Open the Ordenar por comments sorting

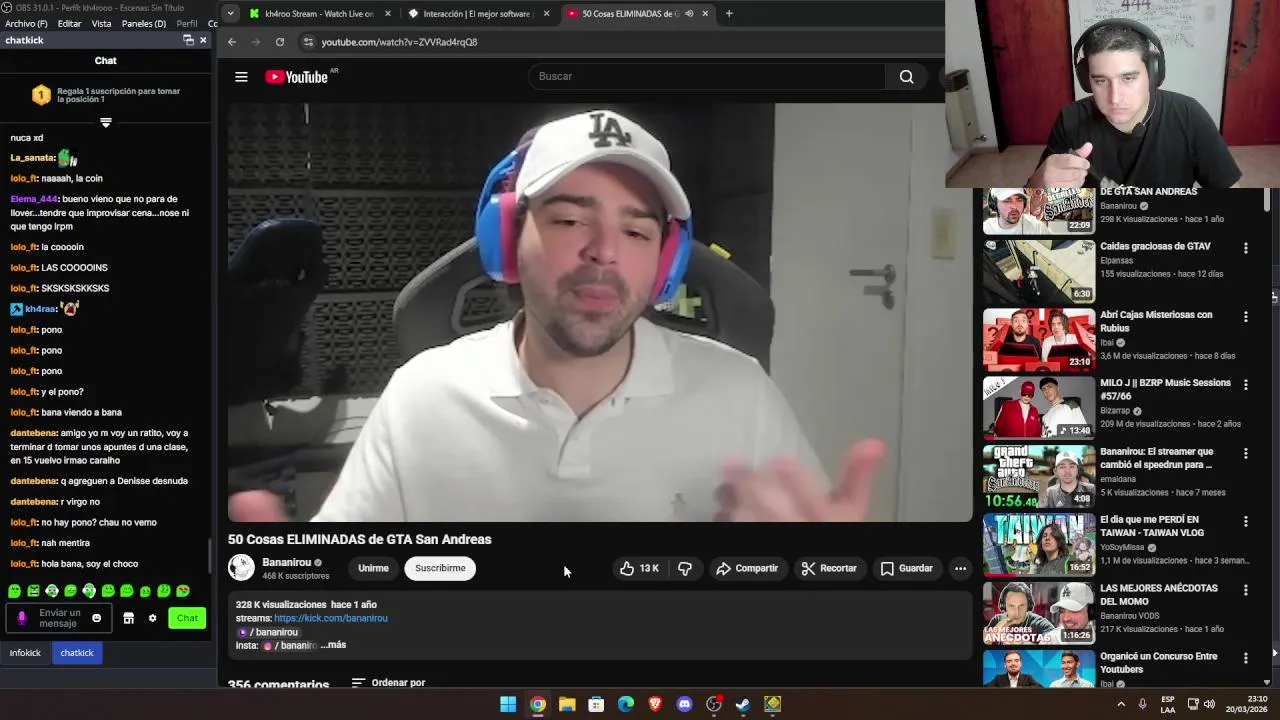point(388,683)
